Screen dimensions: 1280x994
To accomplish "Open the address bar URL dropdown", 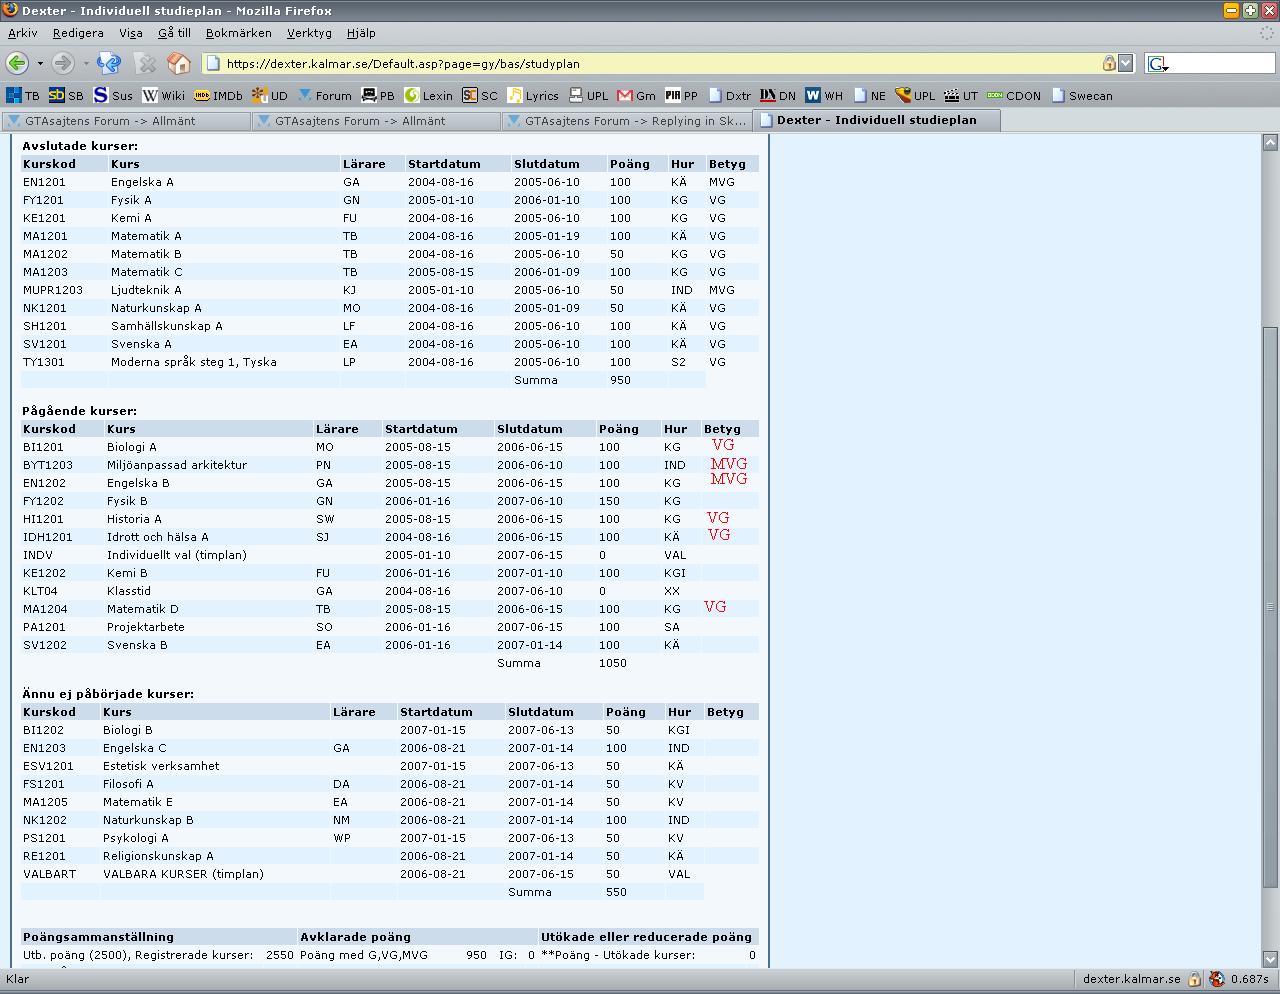I will tap(1126, 63).
